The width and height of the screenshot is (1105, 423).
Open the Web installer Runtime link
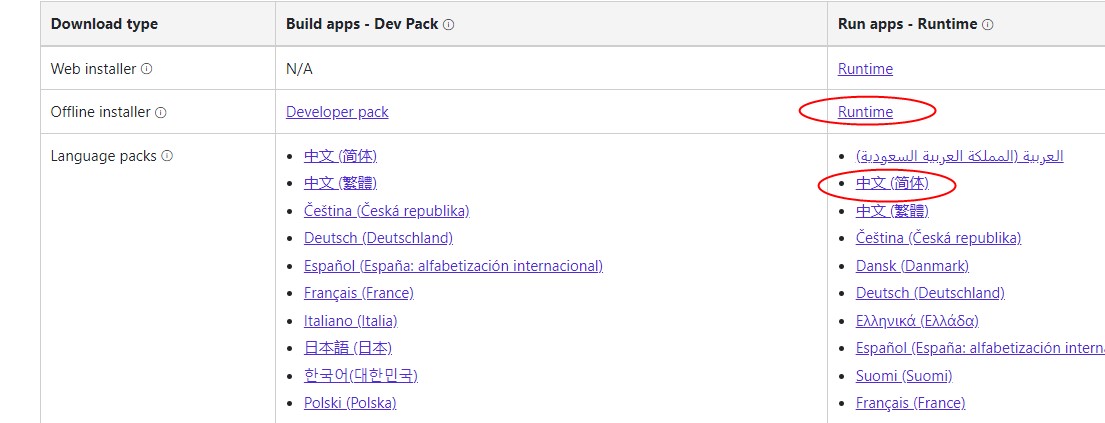[x=865, y=68]
